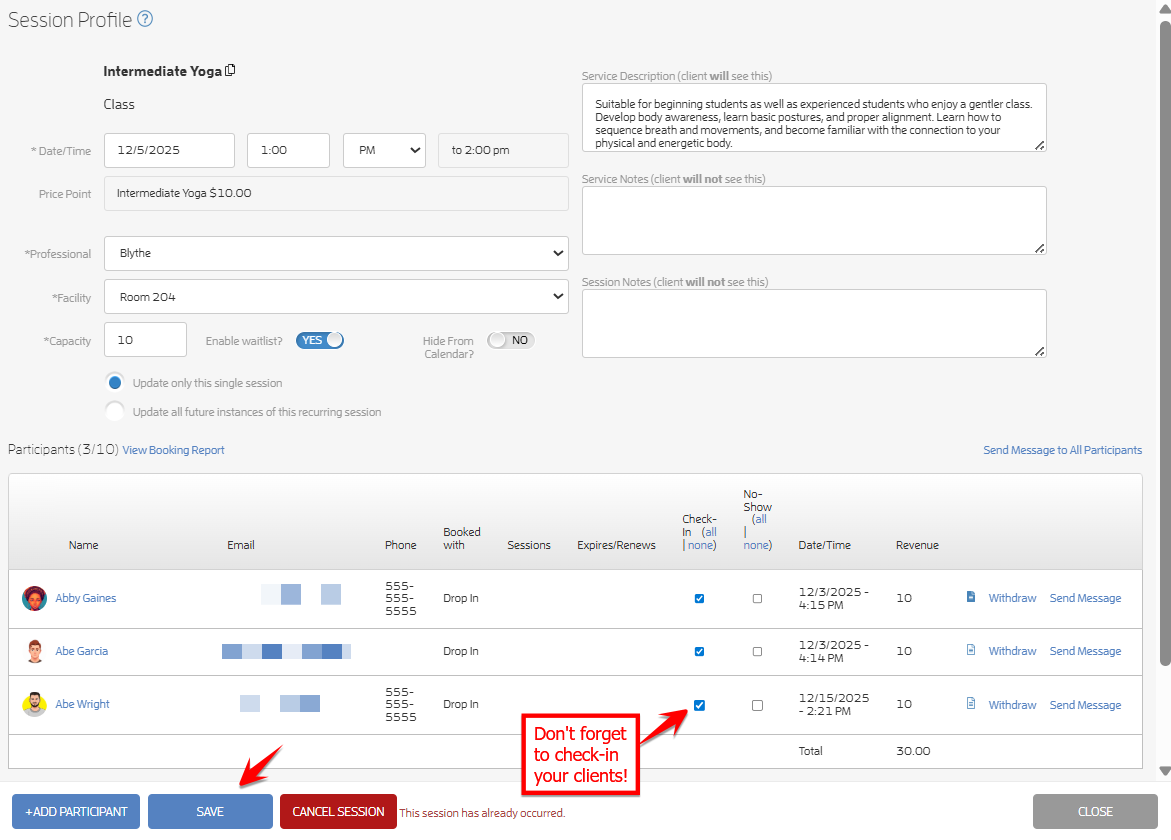Click the Capacity input field
Viewport: 1171px width, 840px height.
146,340
